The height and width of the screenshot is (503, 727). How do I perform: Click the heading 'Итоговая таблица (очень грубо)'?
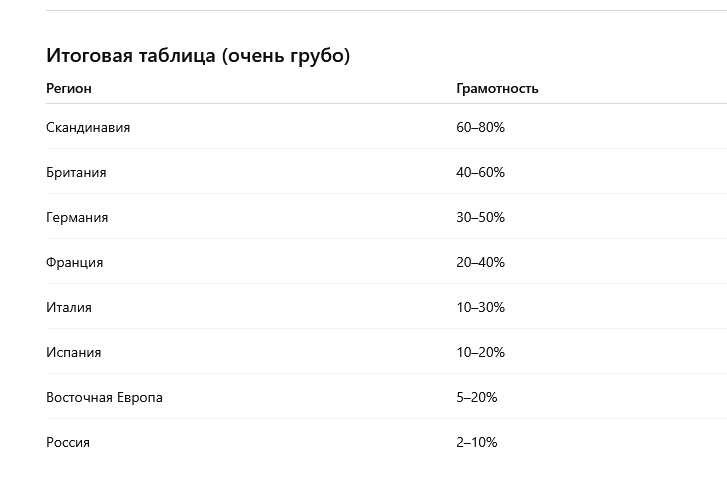(198, 56)
